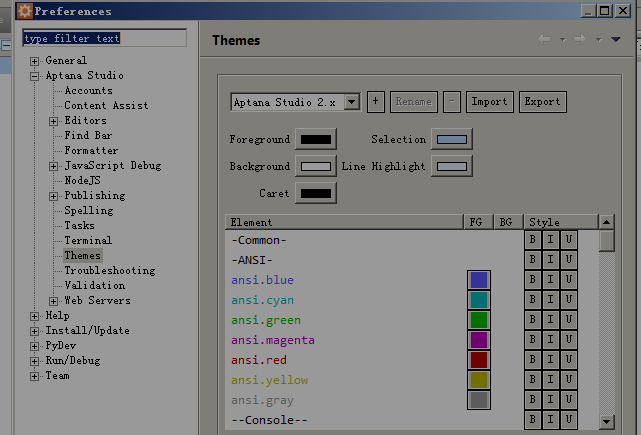Open the Aptana Studio 2.x theme dropdown
641x435 pixels.
295,102
